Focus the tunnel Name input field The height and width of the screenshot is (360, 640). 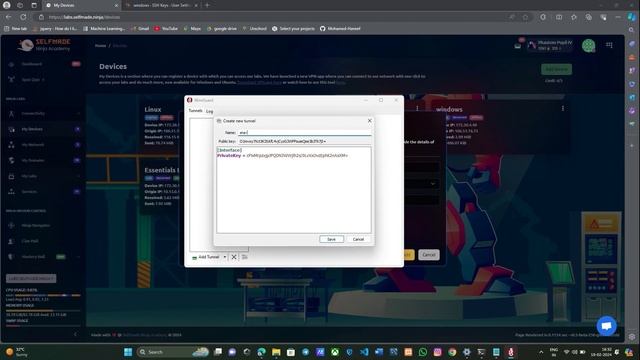click(304, 133)
